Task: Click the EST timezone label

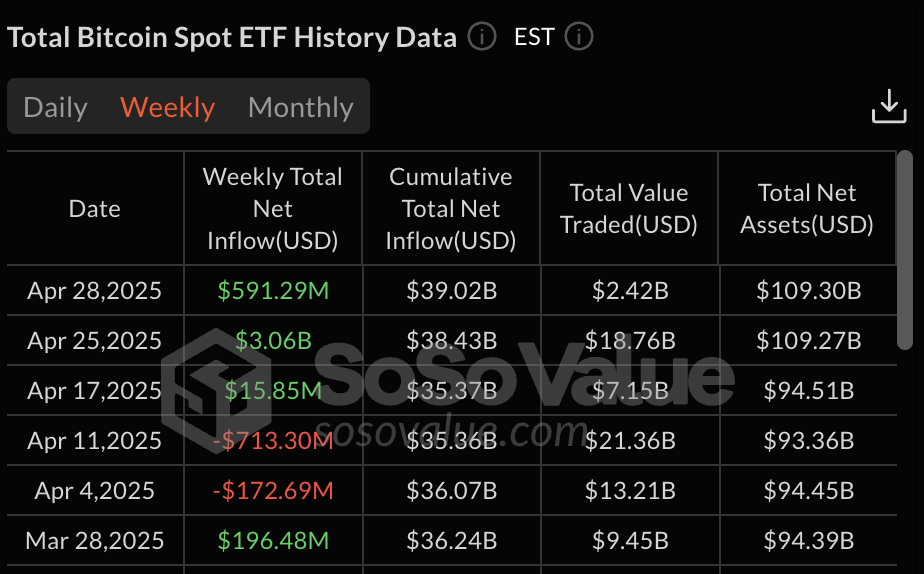Action: [x=534, y=37]
